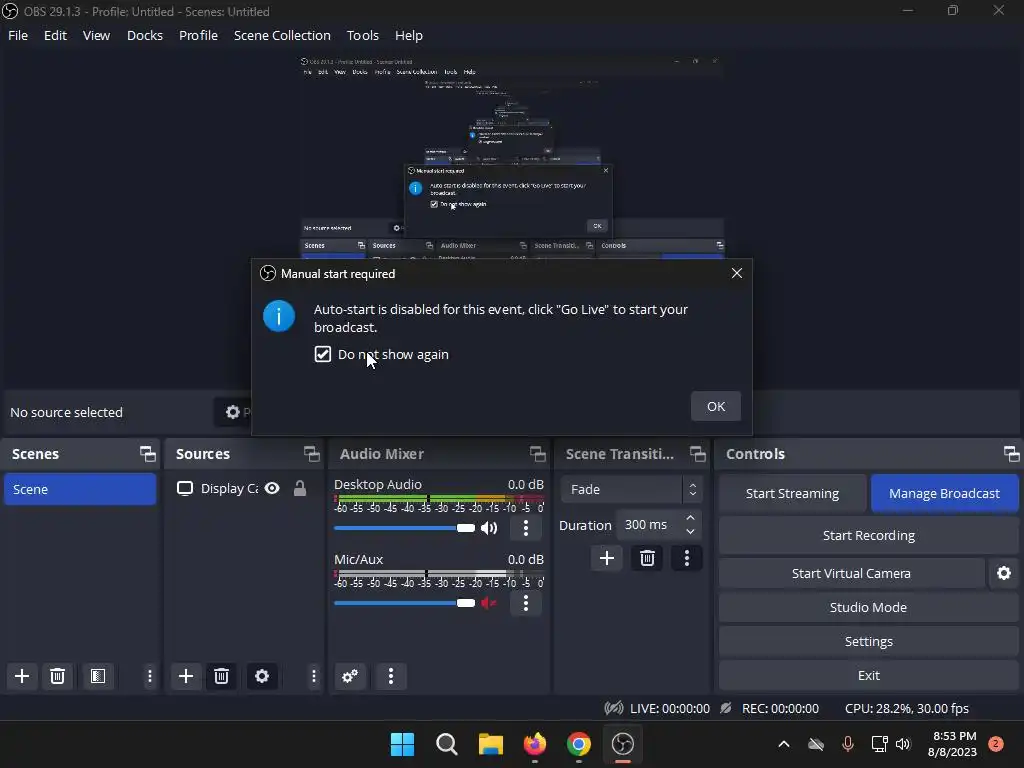Click Exit button in Controls
1024x768 pixels.
869,675
